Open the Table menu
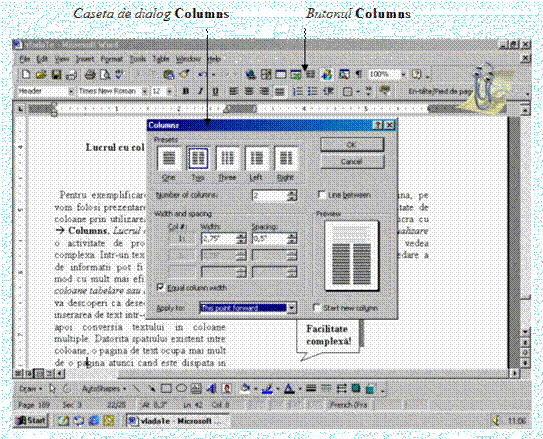Viewport: 543px width, 439px height. point(161,59)
